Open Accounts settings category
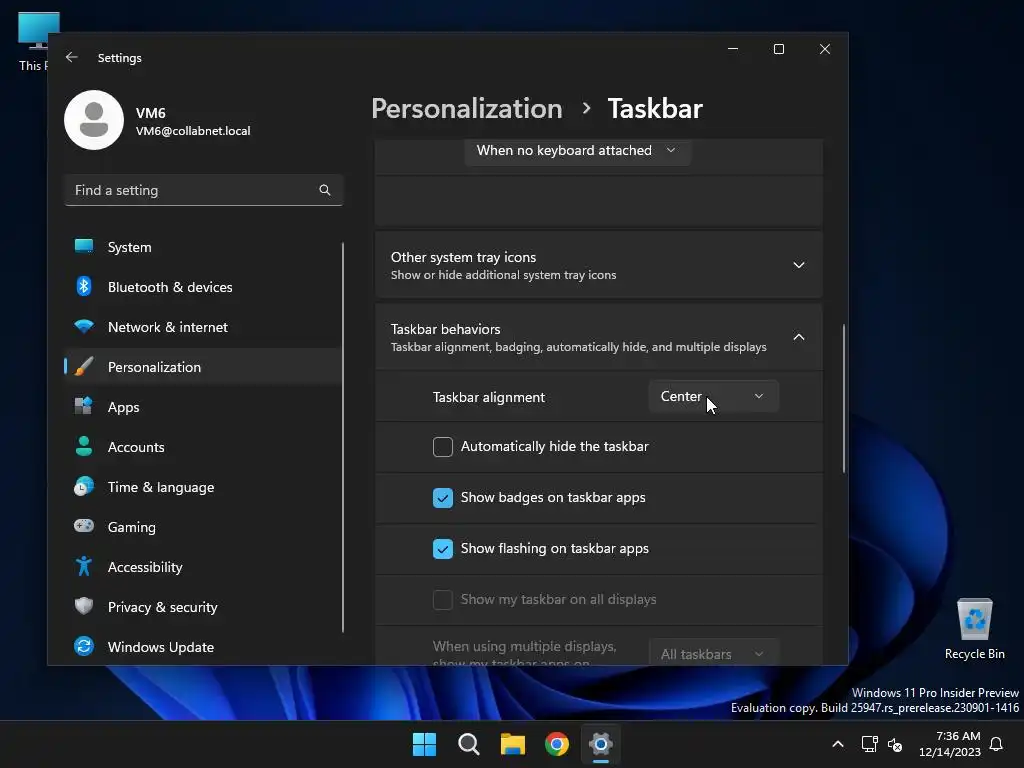The height and width of the screenshot is (768, 1024). [202, 447]
